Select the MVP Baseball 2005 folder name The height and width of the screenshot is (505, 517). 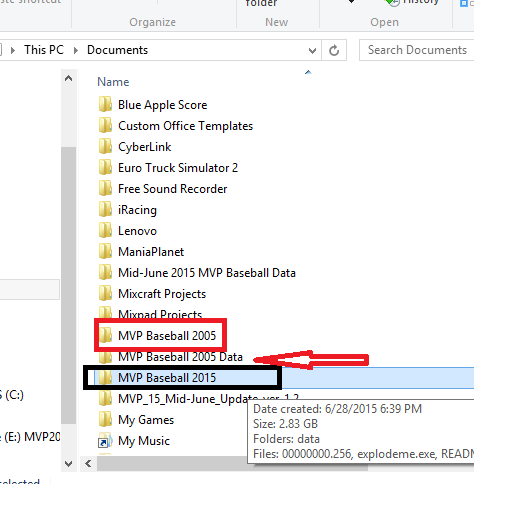pyautogui.click(x=167, y=336)
